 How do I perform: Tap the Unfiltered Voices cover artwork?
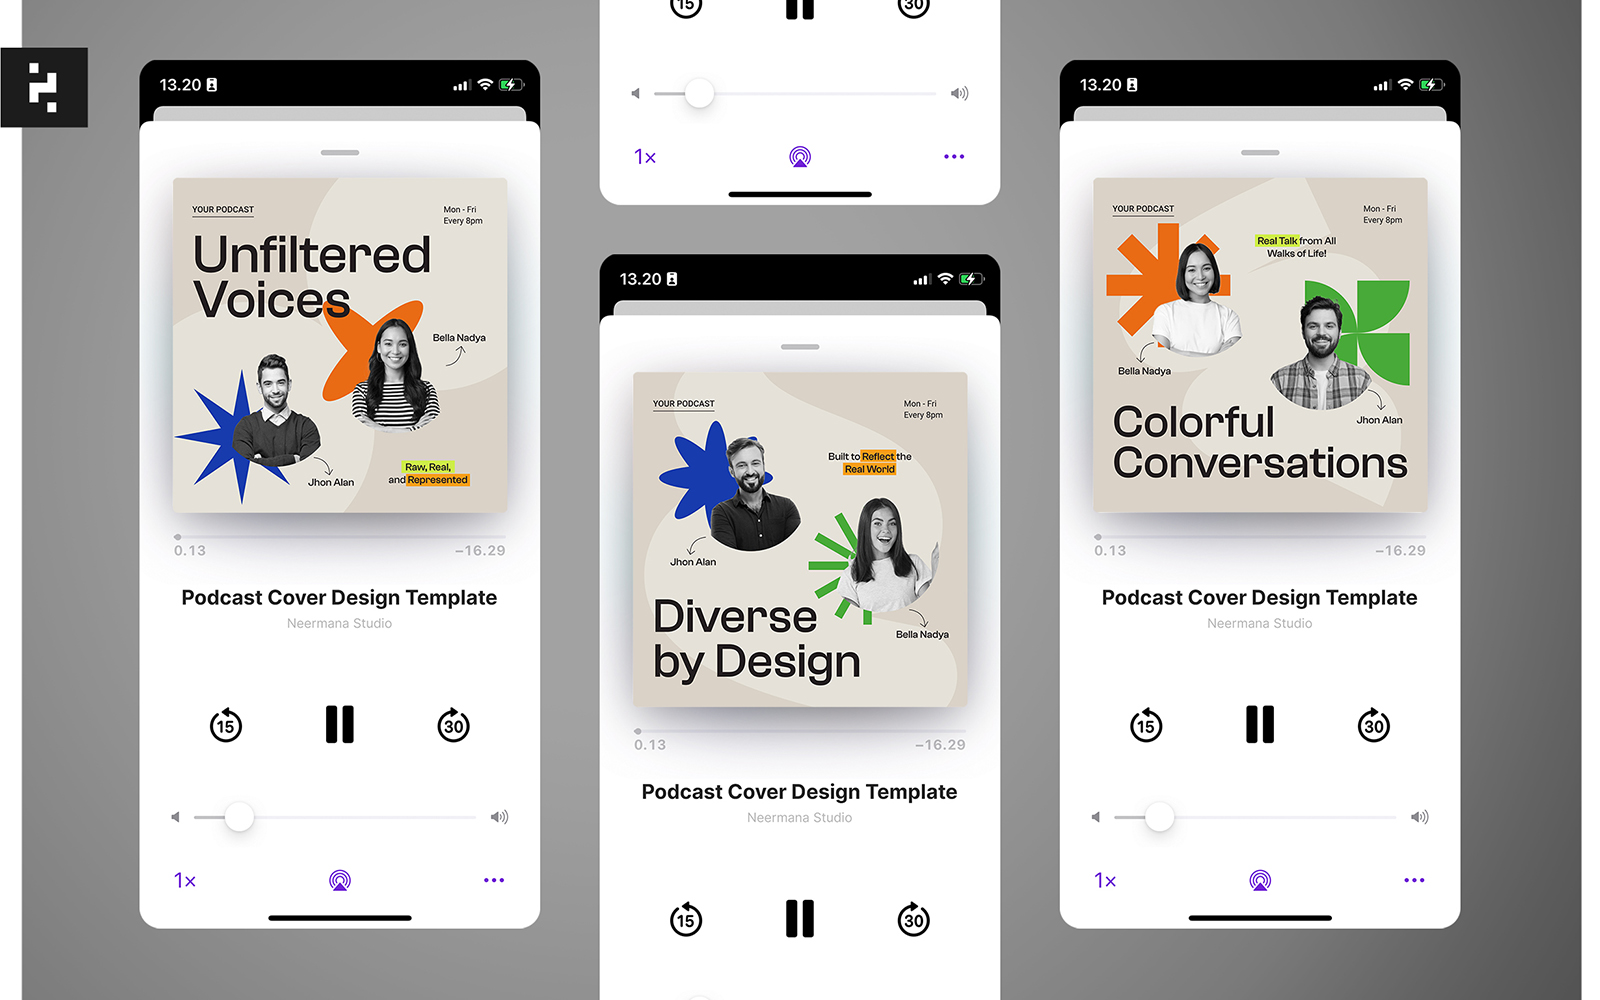[x=340, y=345]
